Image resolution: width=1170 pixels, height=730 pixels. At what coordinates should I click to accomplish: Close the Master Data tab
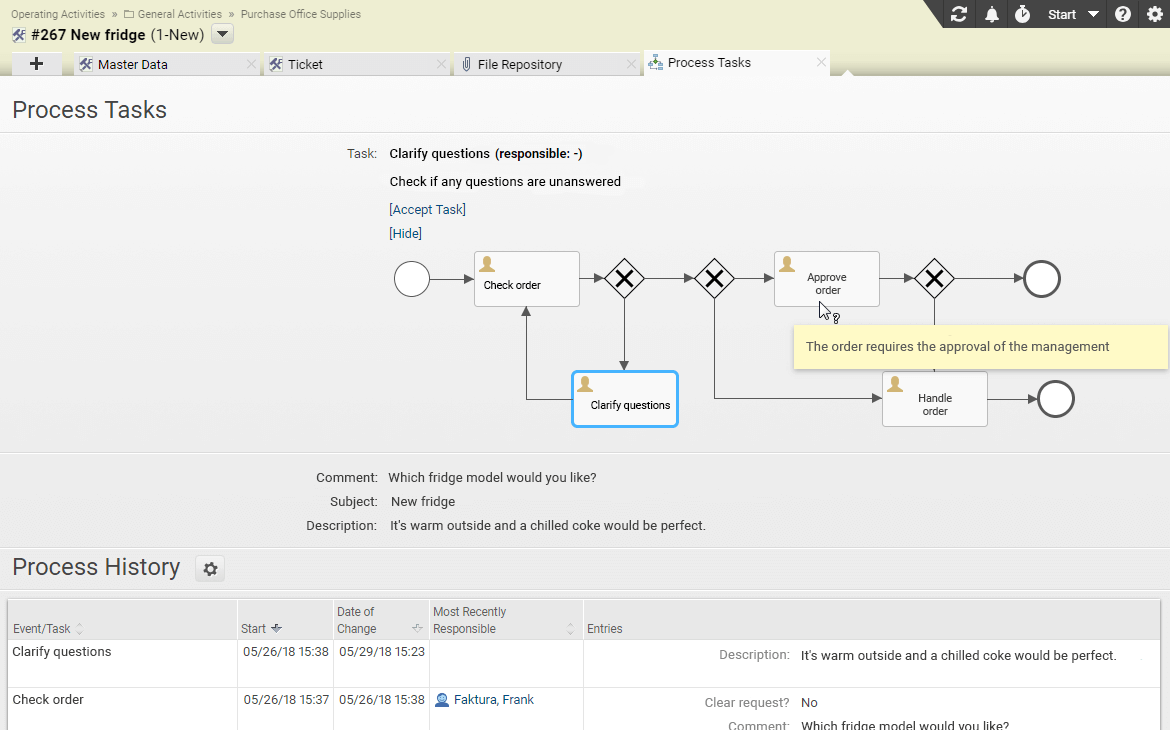coord(251,64)
